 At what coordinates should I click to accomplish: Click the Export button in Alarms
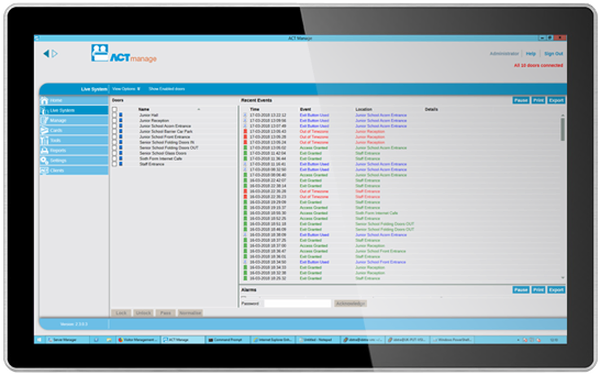click(556, 290)
